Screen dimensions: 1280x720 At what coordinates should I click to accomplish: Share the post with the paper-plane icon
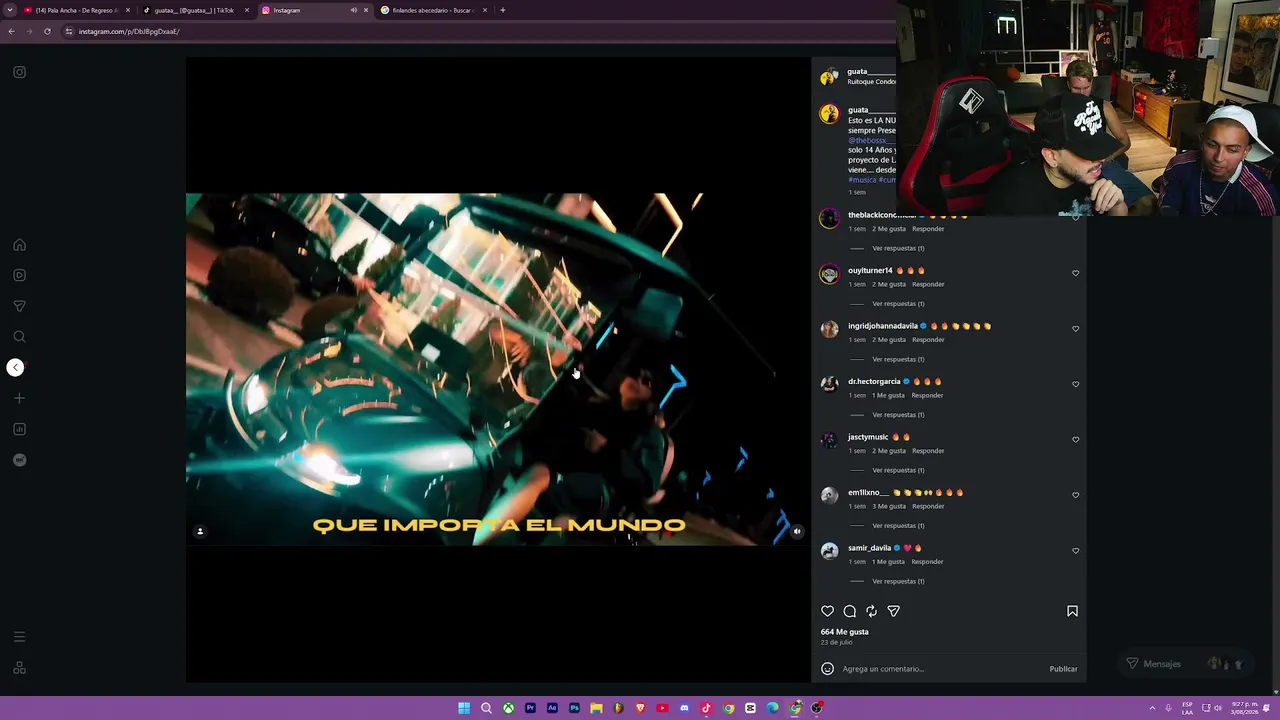pyautogui.click(x=893, y=611)
